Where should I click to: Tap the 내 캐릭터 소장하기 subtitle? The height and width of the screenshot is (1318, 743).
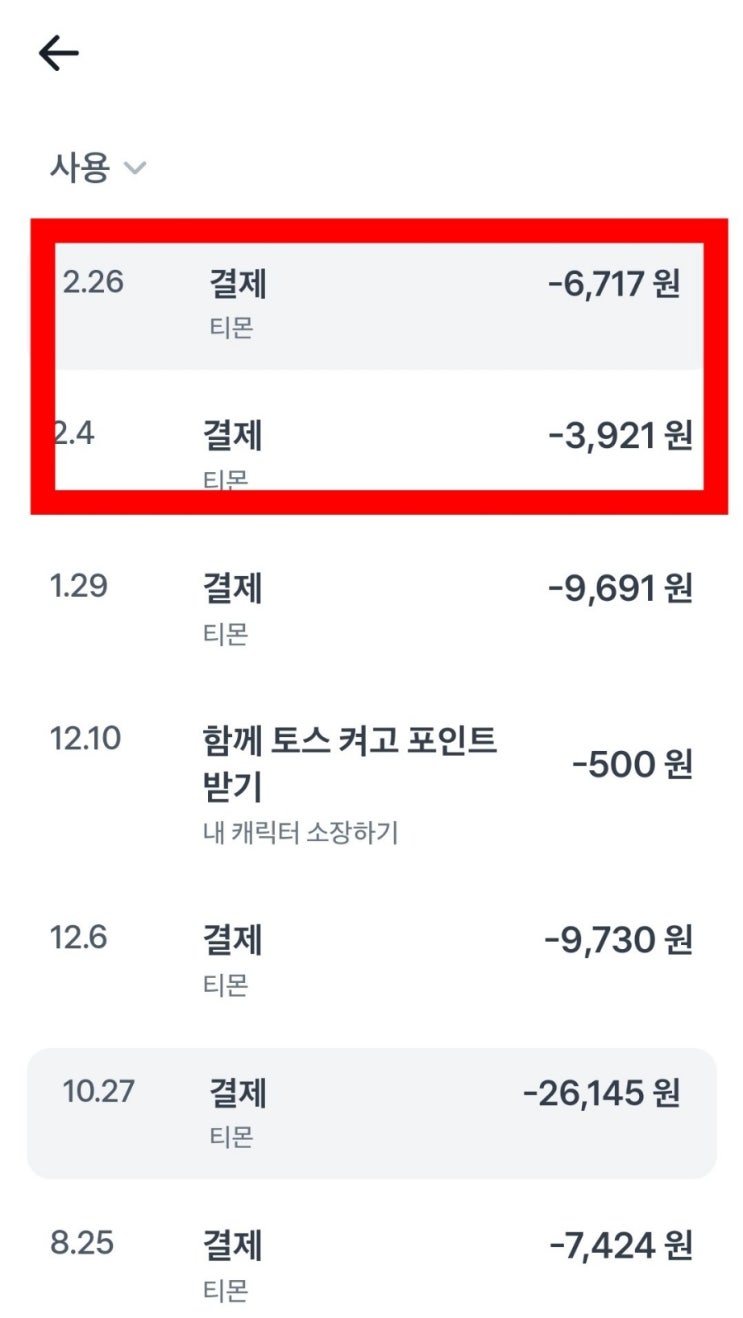coord(300,833)
